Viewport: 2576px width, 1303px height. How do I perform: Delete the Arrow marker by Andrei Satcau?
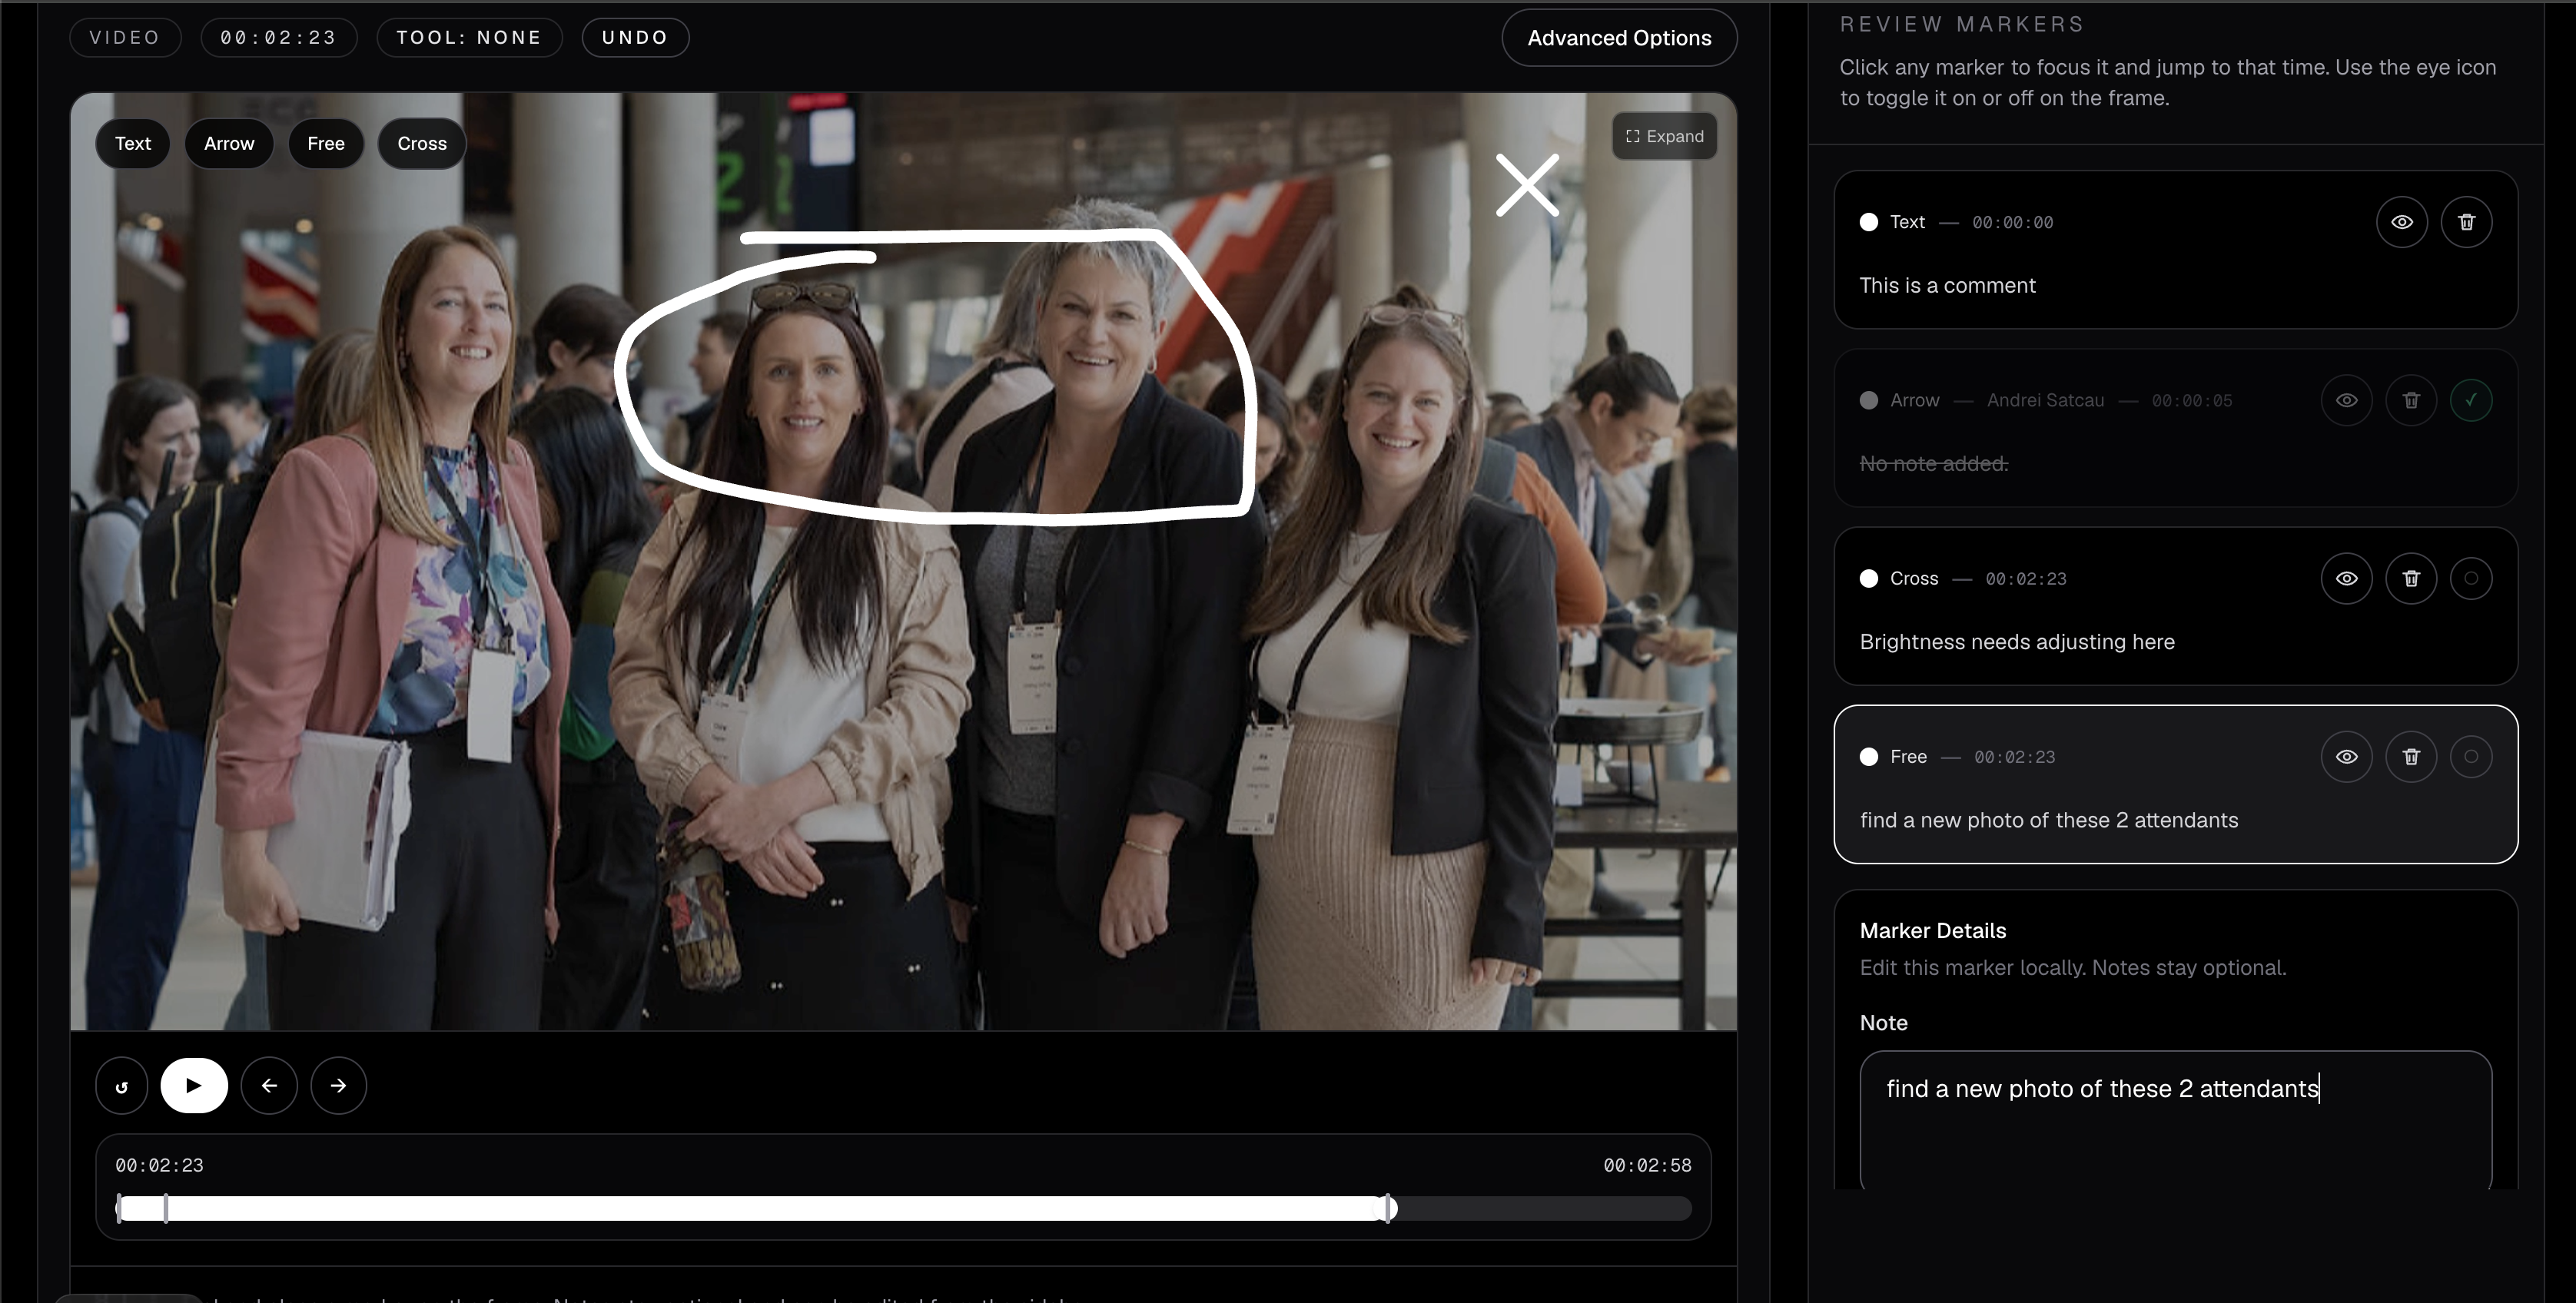coord(2411,400)
